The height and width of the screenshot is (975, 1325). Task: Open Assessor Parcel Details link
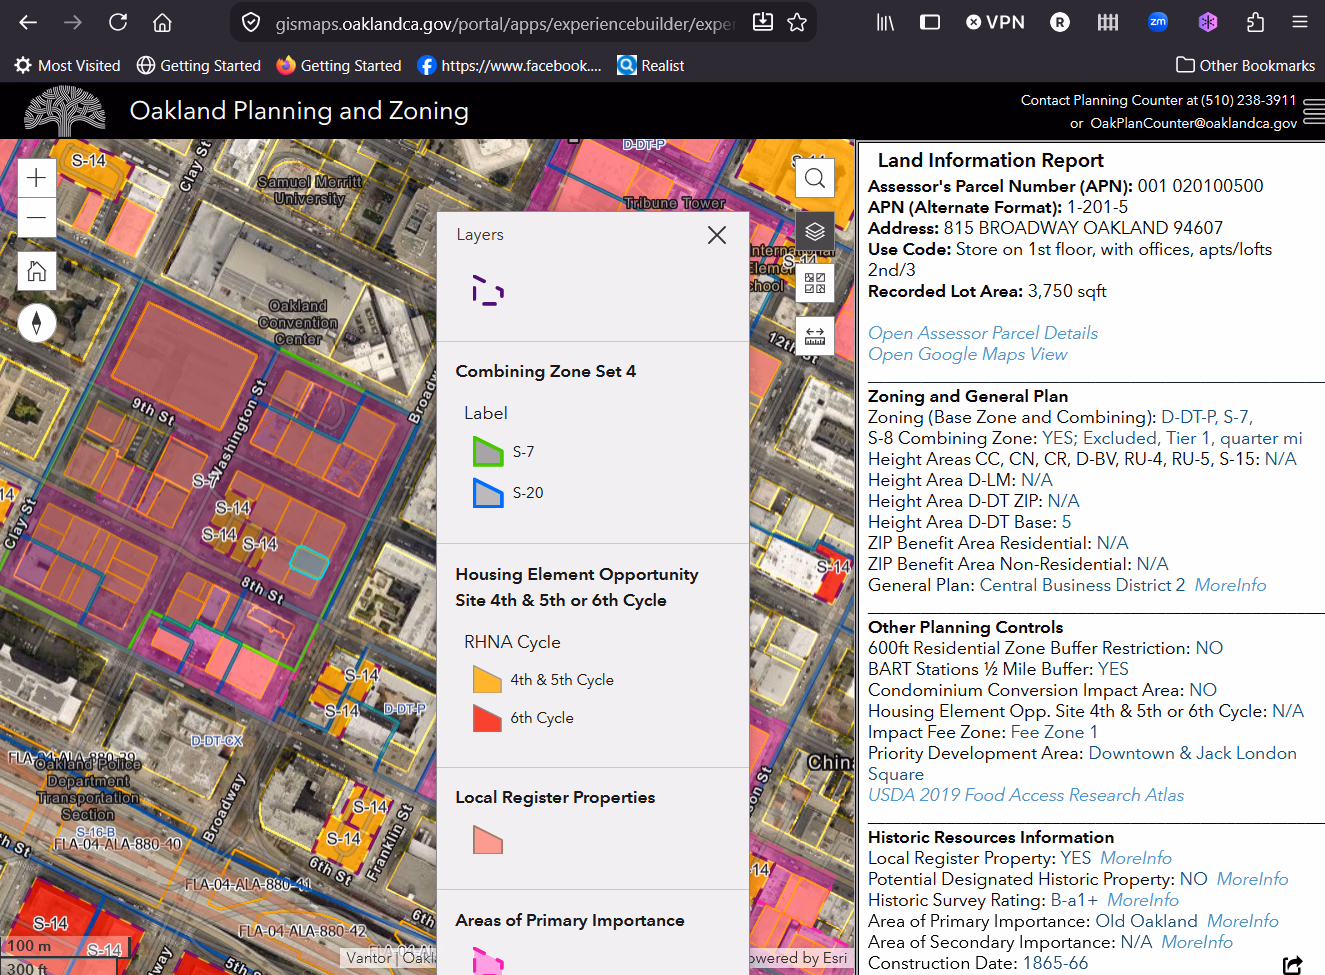click(983, 333)
